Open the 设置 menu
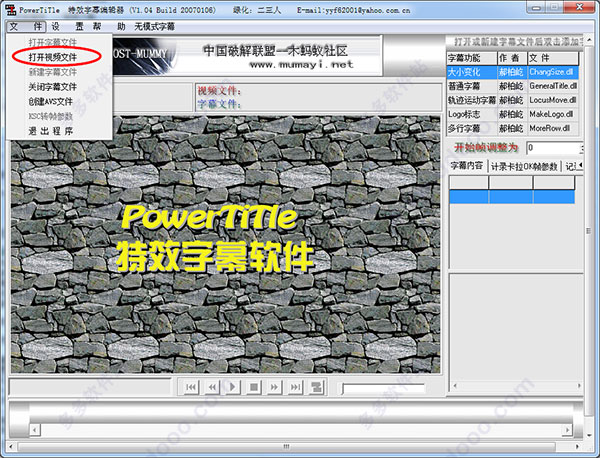This screenshot has width=600, height=458. click(67, 26)
